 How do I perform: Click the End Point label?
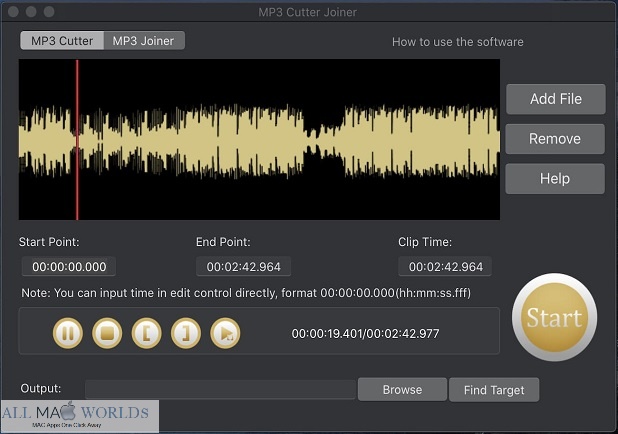coord(223,242)
